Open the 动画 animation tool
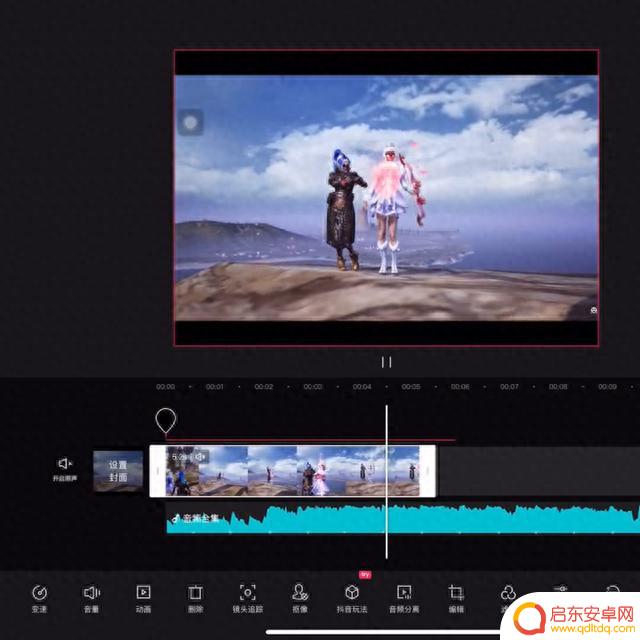This screenshot has height=640, width=640. pyautogui.click(x=143, y=598)
